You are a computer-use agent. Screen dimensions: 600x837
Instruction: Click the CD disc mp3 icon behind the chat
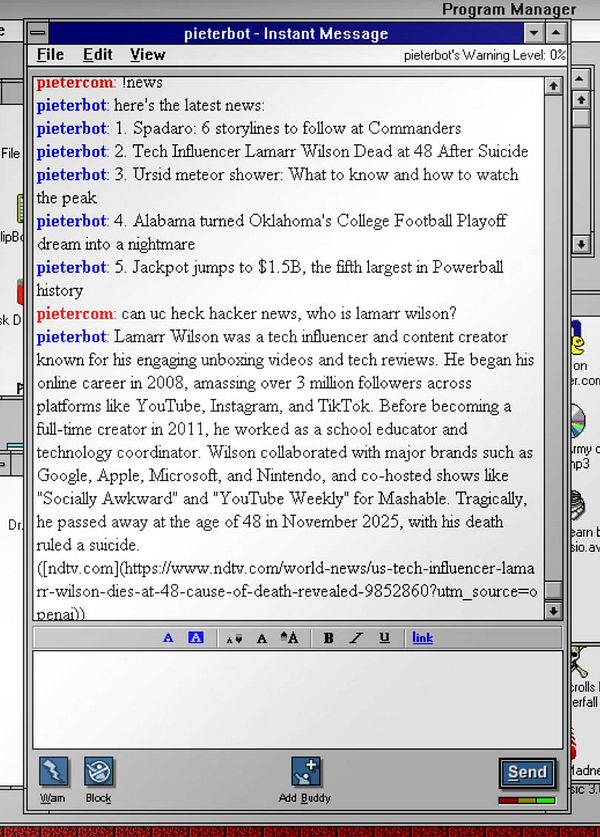[577, 422]
